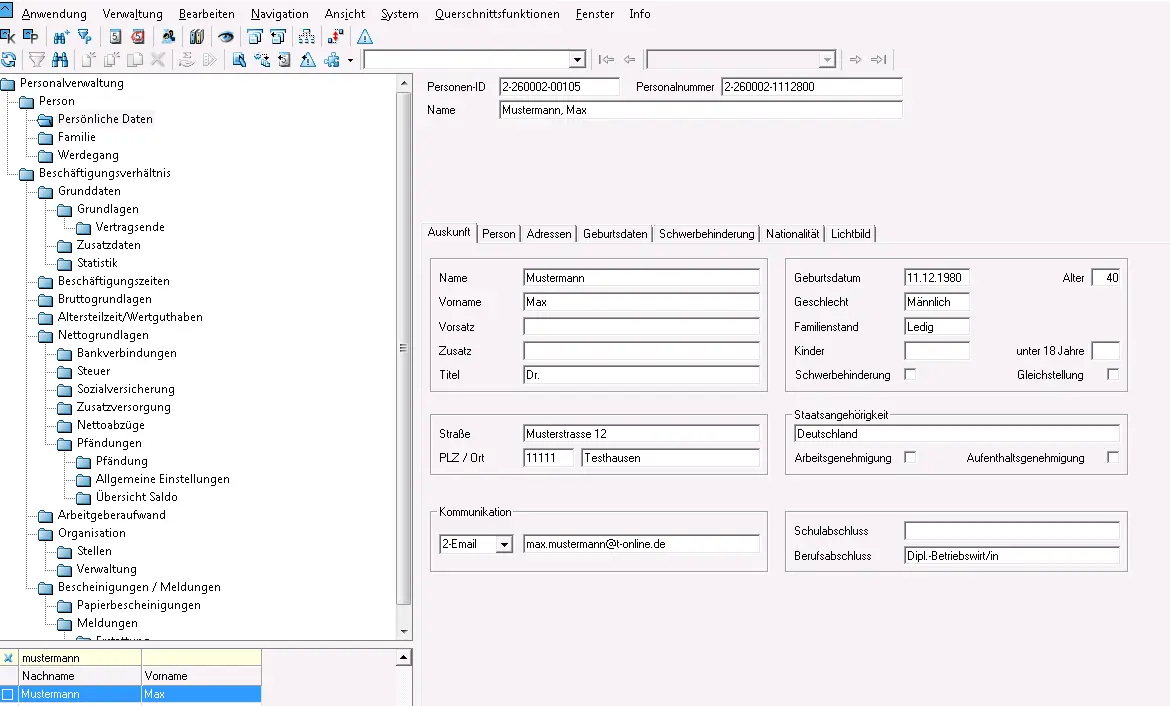This screenshot has width=1170, height=706.
Task: Tick the Arbeitsgenehmigung checkbox
Action: (x=910, y=457)
